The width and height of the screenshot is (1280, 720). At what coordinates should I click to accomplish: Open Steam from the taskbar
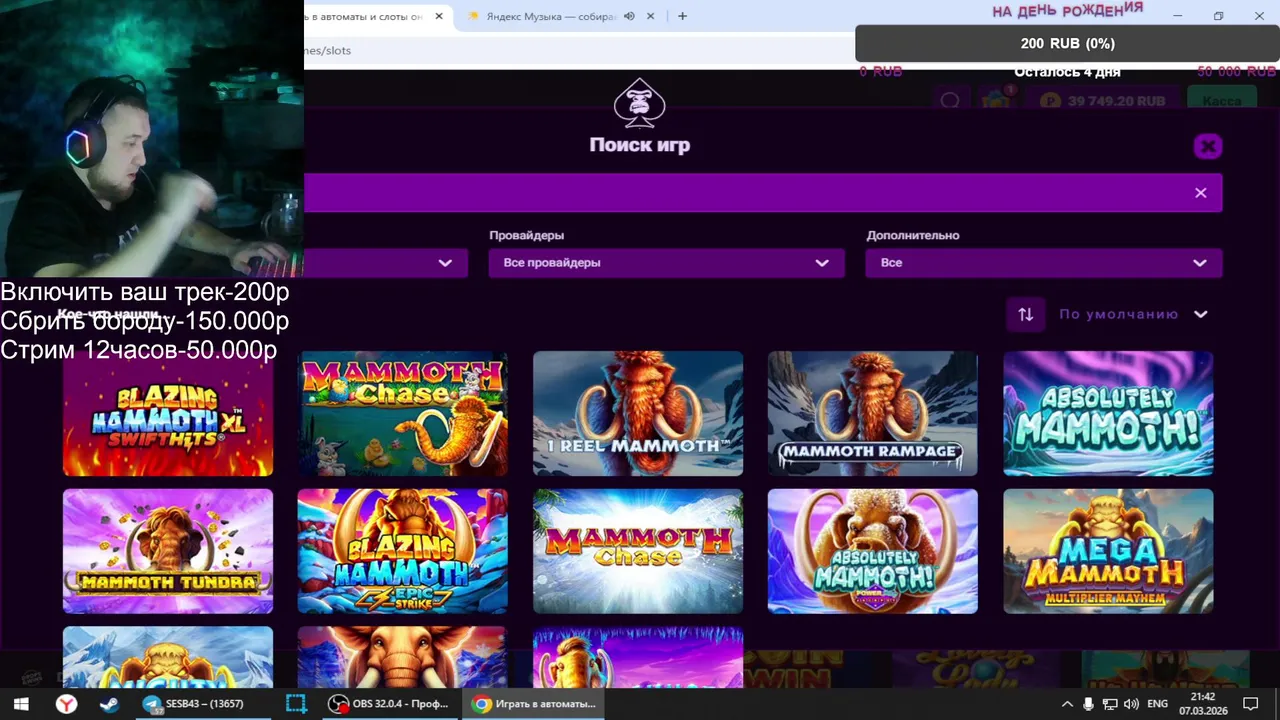tap(109, 704)
